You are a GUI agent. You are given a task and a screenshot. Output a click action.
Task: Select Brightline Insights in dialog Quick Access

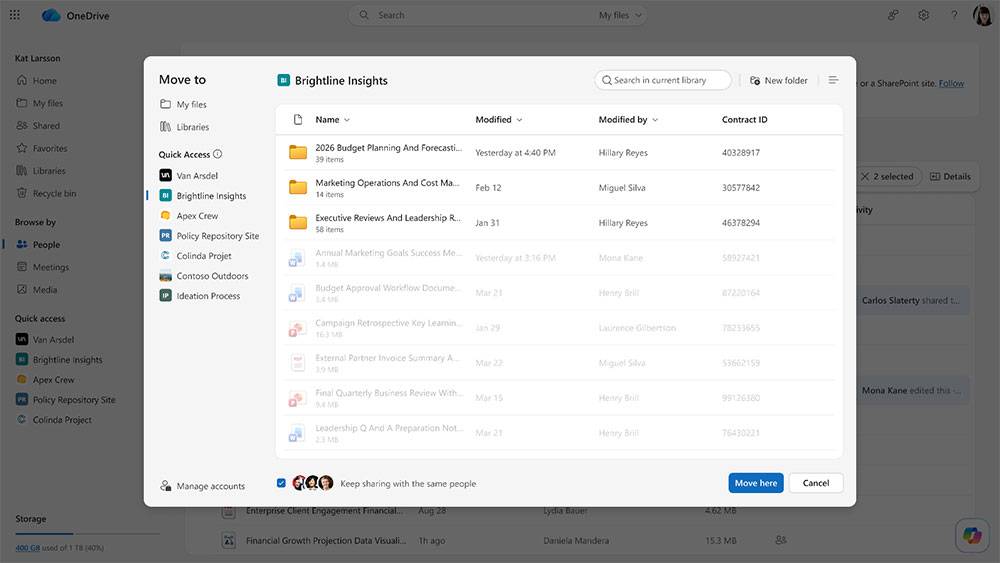[203, 196]
